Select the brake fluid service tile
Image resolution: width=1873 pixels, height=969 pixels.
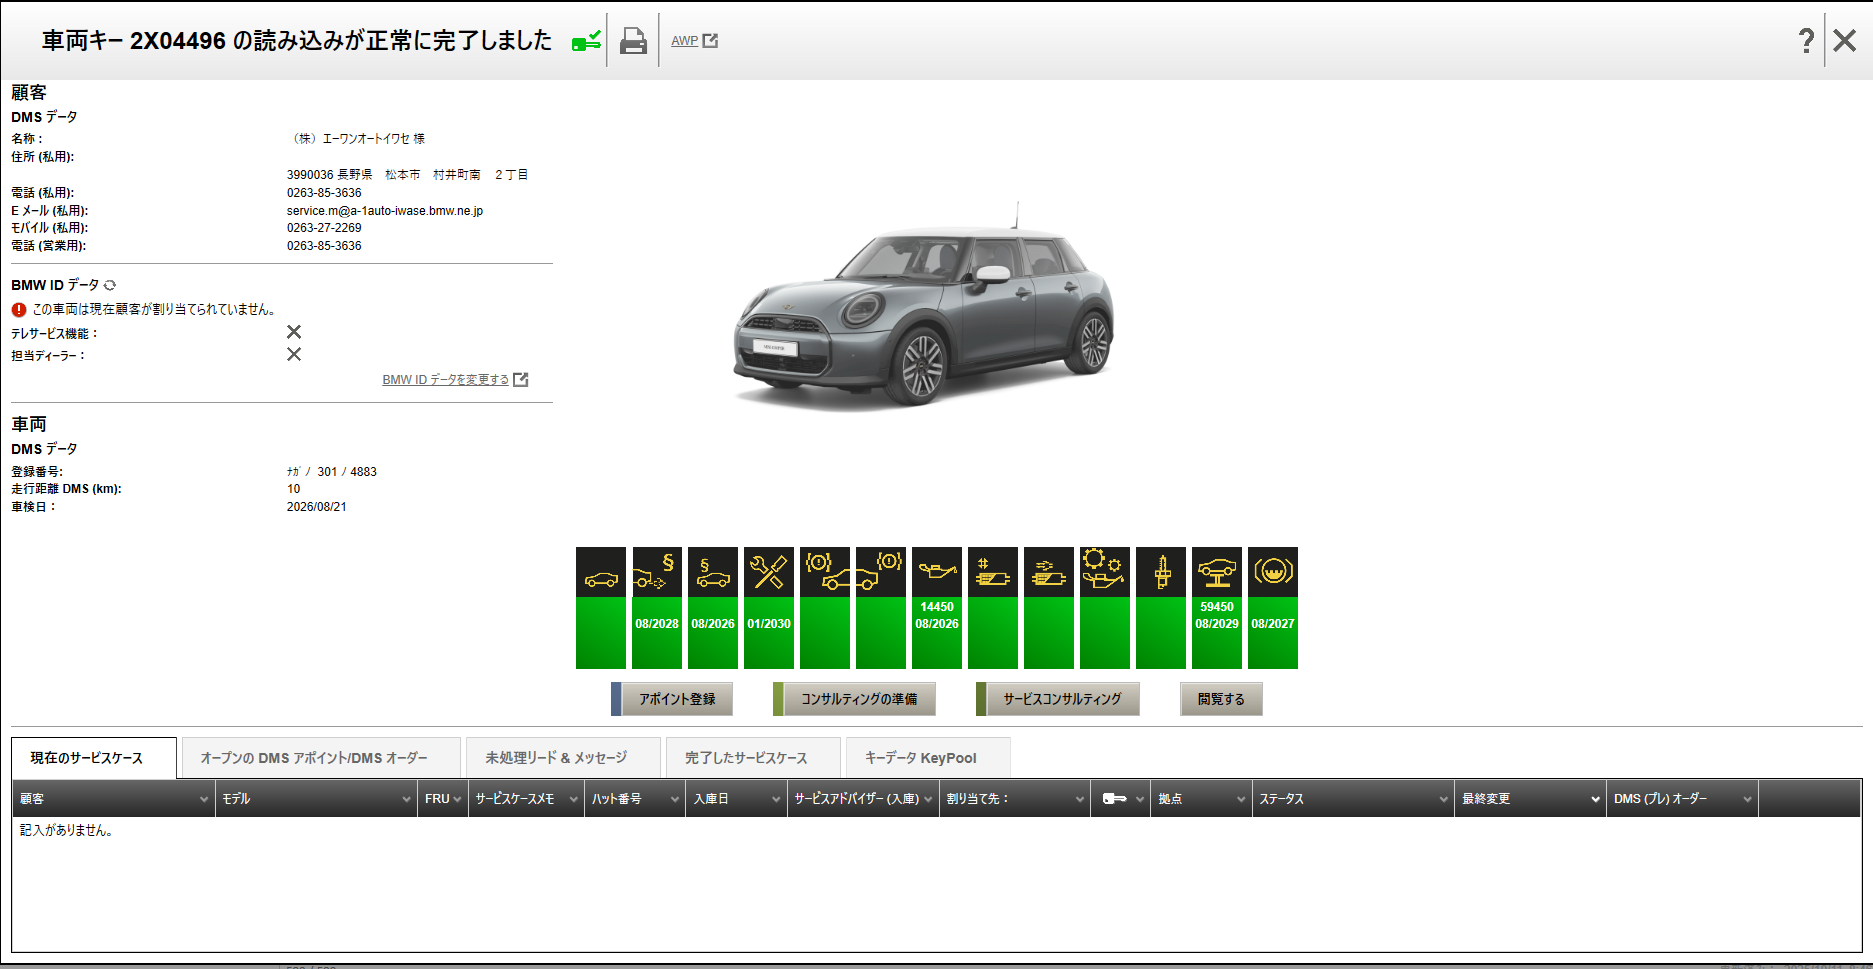[1272, 607]
